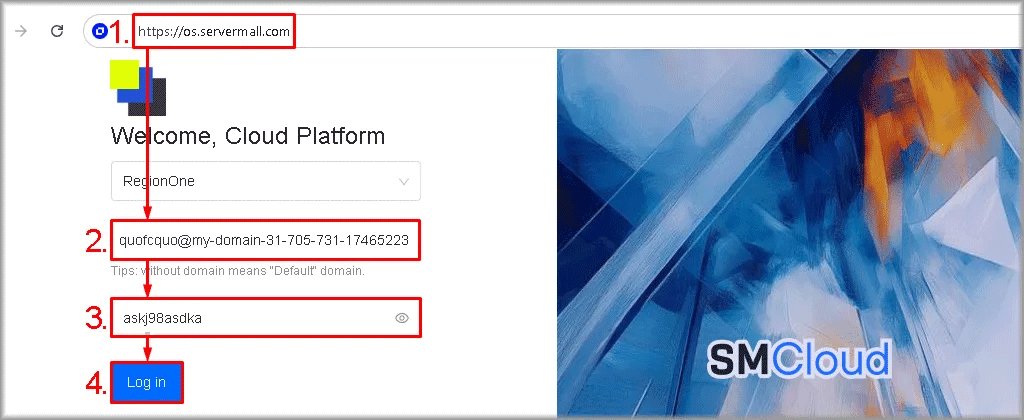Select the "Welcome, Cloud Platform" heading
Viewport: 1024px width, 420px height.
click(247, 136)
